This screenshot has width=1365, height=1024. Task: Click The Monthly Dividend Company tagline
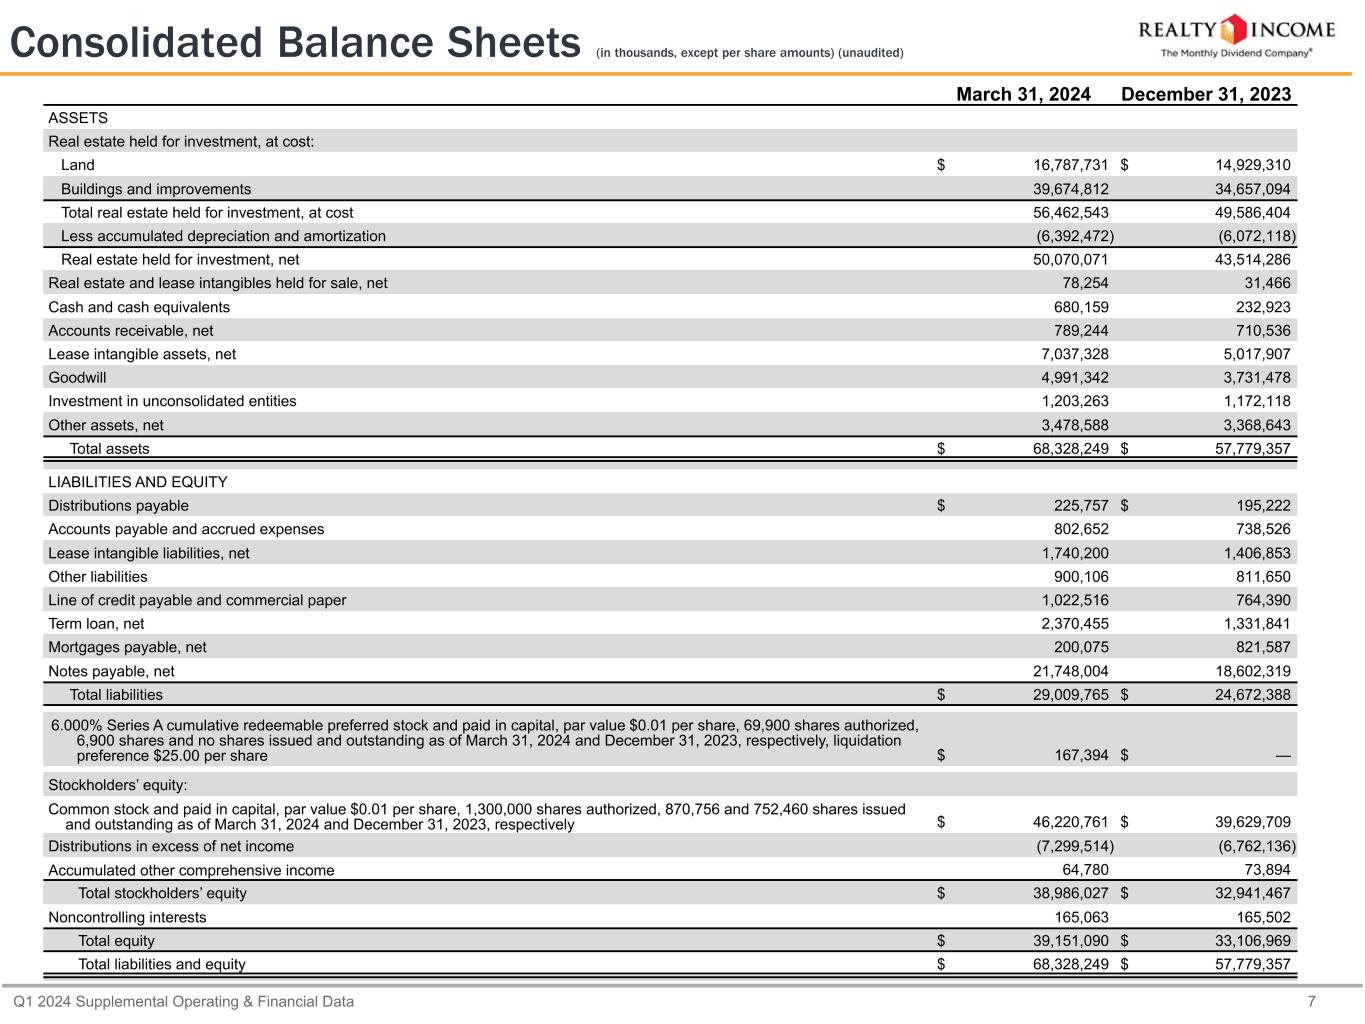pyautogui.click(x=1235, y=53)
